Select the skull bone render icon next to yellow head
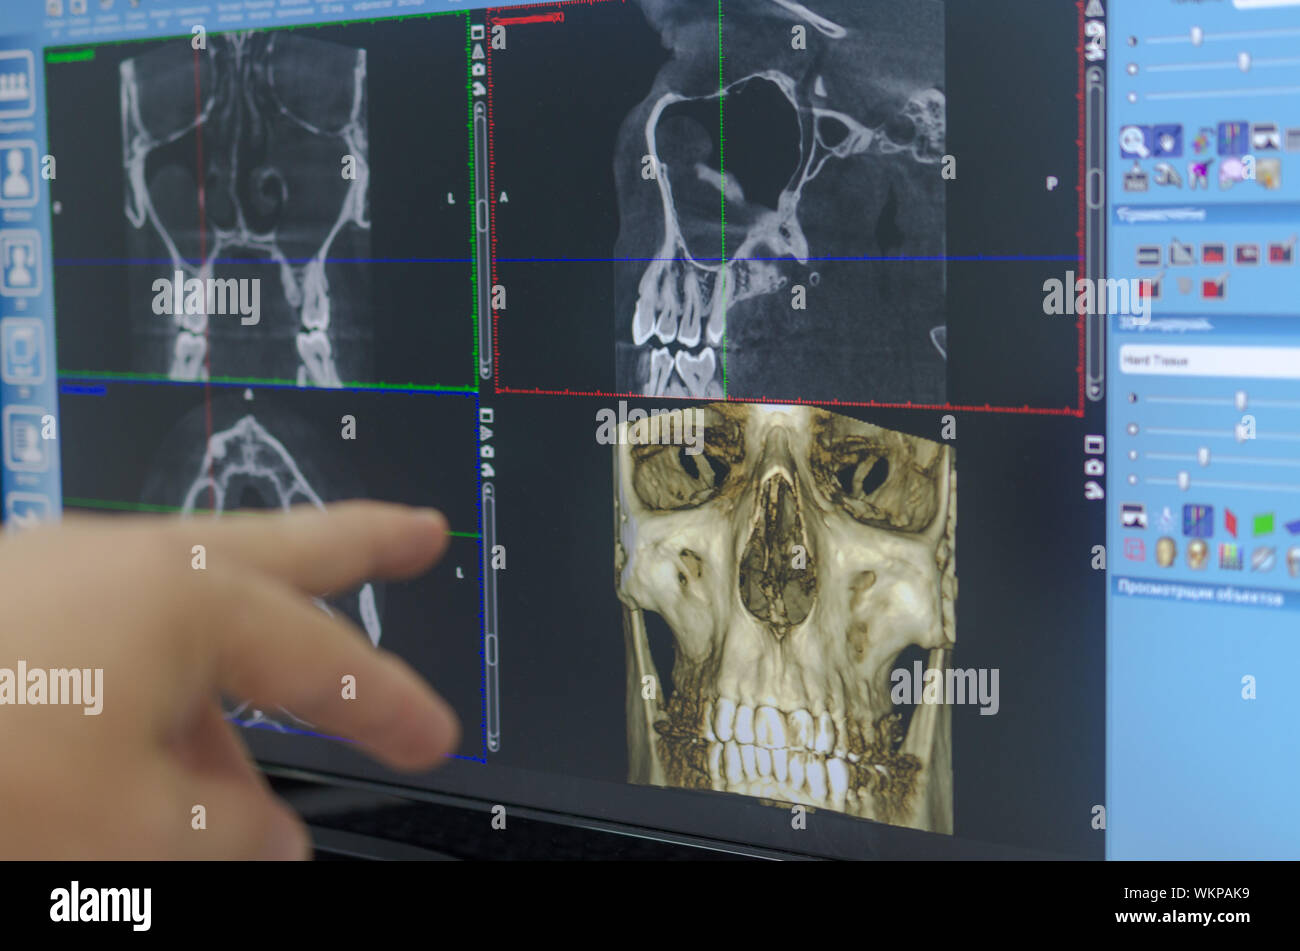This screenshot has height=951, width=1300. (1197, 554)
